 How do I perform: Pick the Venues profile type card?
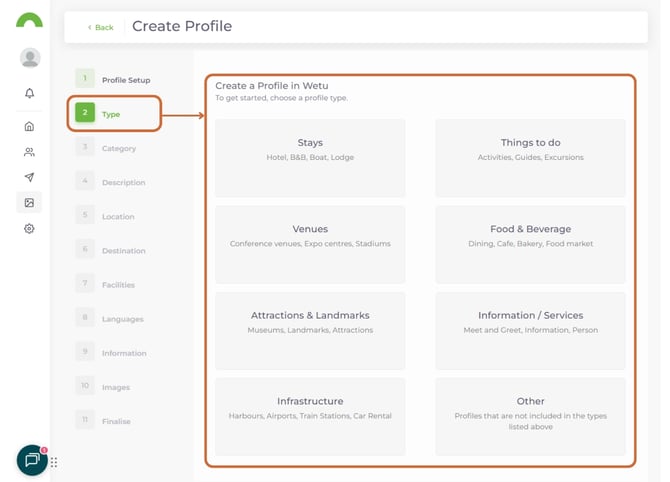coord(310,244)
